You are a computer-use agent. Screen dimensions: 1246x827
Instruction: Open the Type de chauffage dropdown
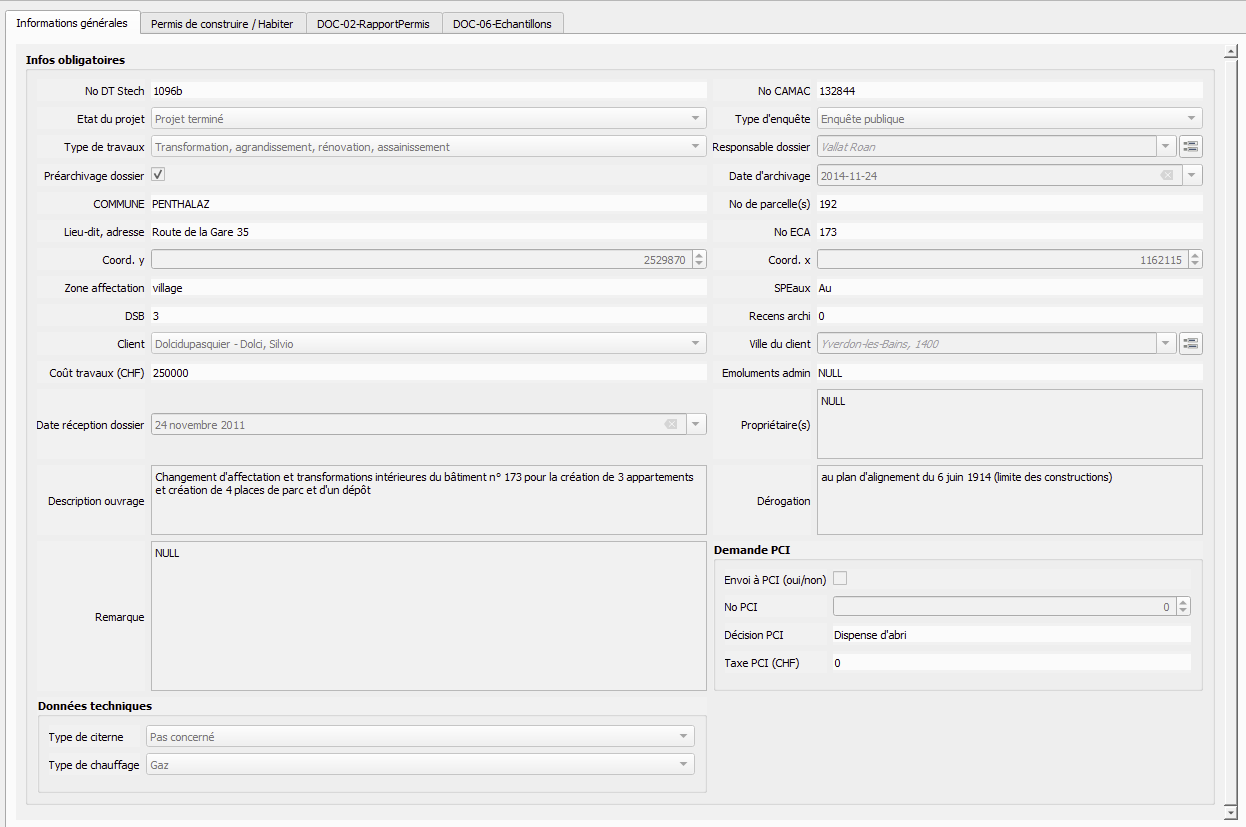point(683,765)
